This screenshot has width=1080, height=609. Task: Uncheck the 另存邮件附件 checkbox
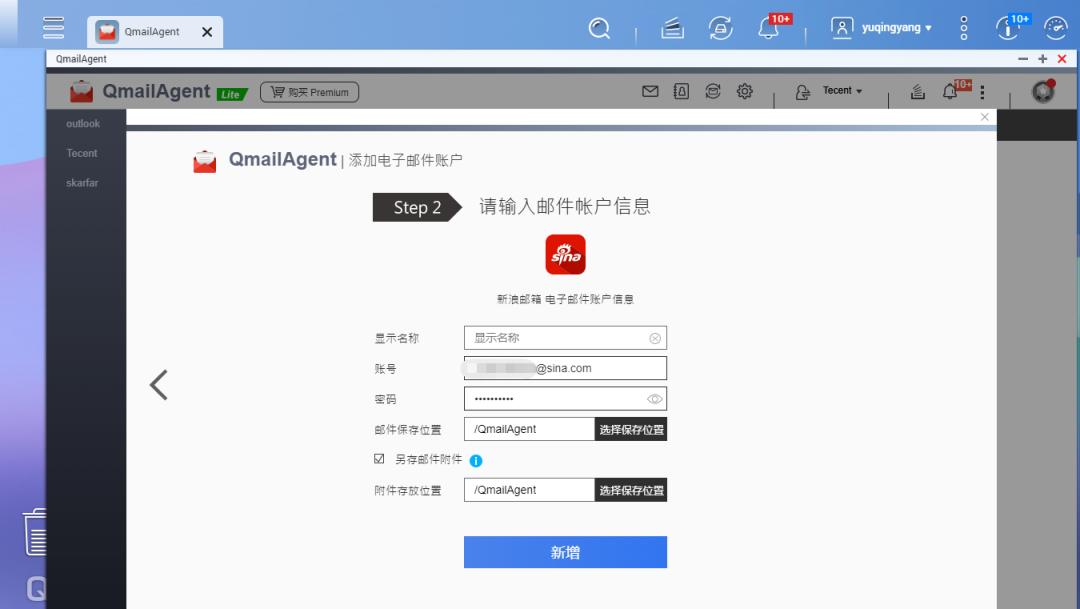(379, 460)
